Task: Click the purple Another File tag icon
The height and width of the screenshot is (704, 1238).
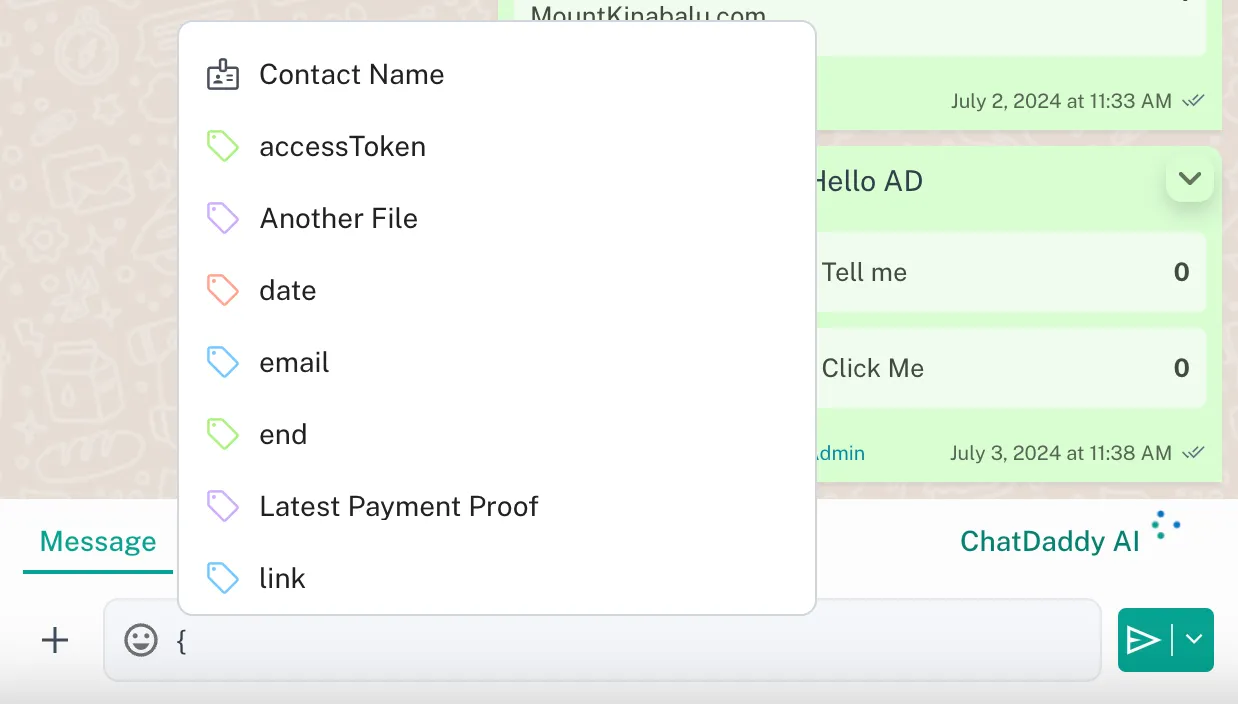Action: pos(222,219)
